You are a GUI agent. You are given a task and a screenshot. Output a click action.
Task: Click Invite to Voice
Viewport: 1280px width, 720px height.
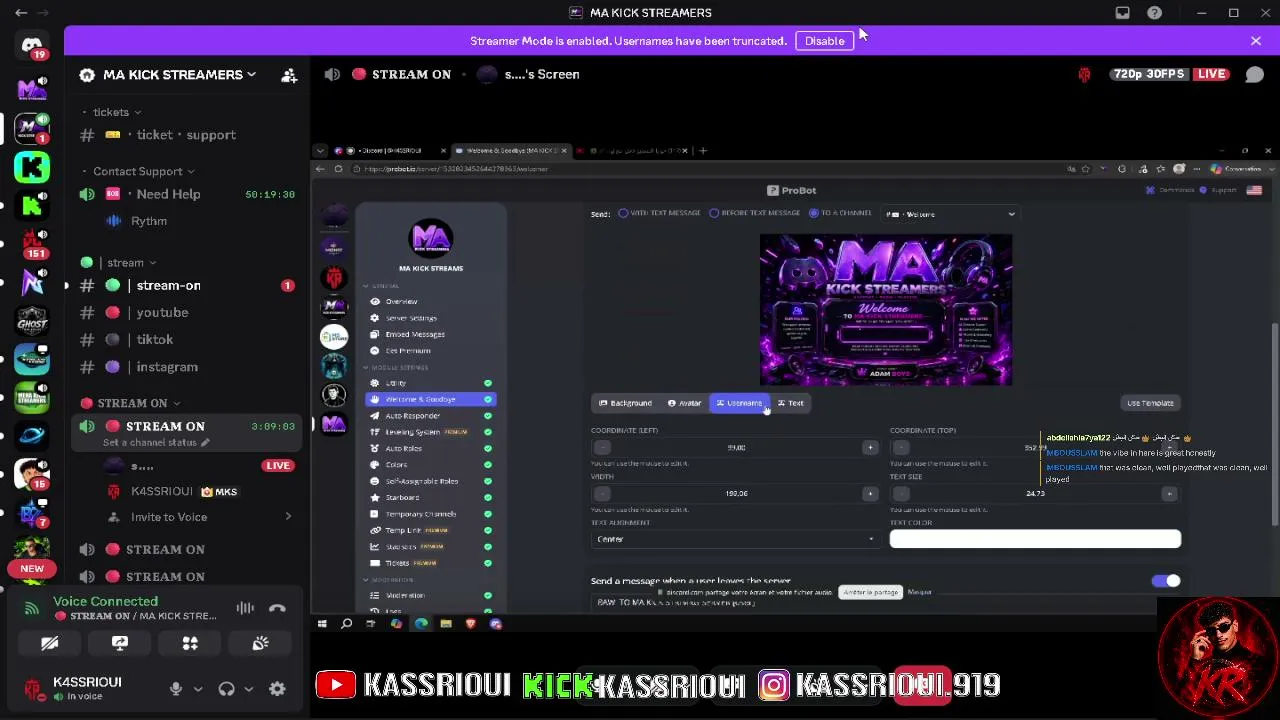coord(187,517)
